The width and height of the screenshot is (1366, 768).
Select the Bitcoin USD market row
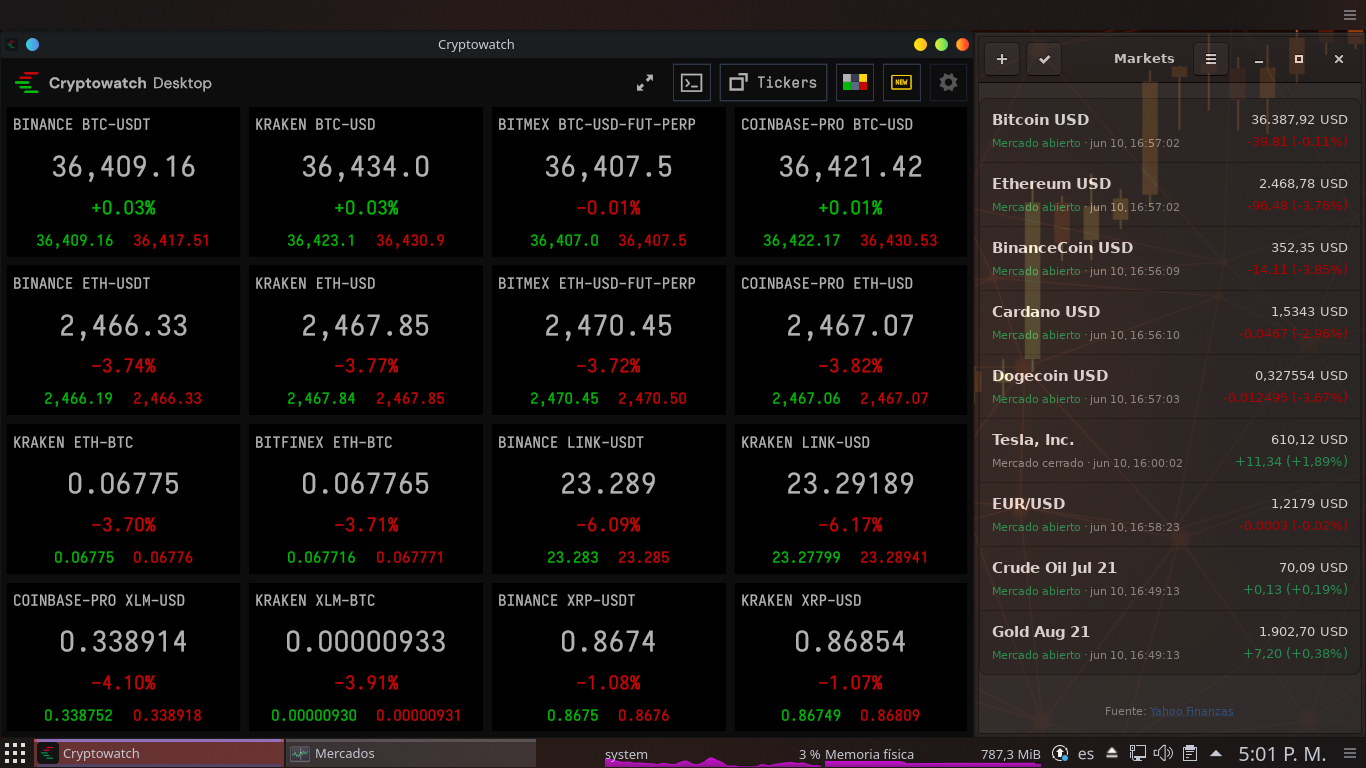(x=1170, y=130)
